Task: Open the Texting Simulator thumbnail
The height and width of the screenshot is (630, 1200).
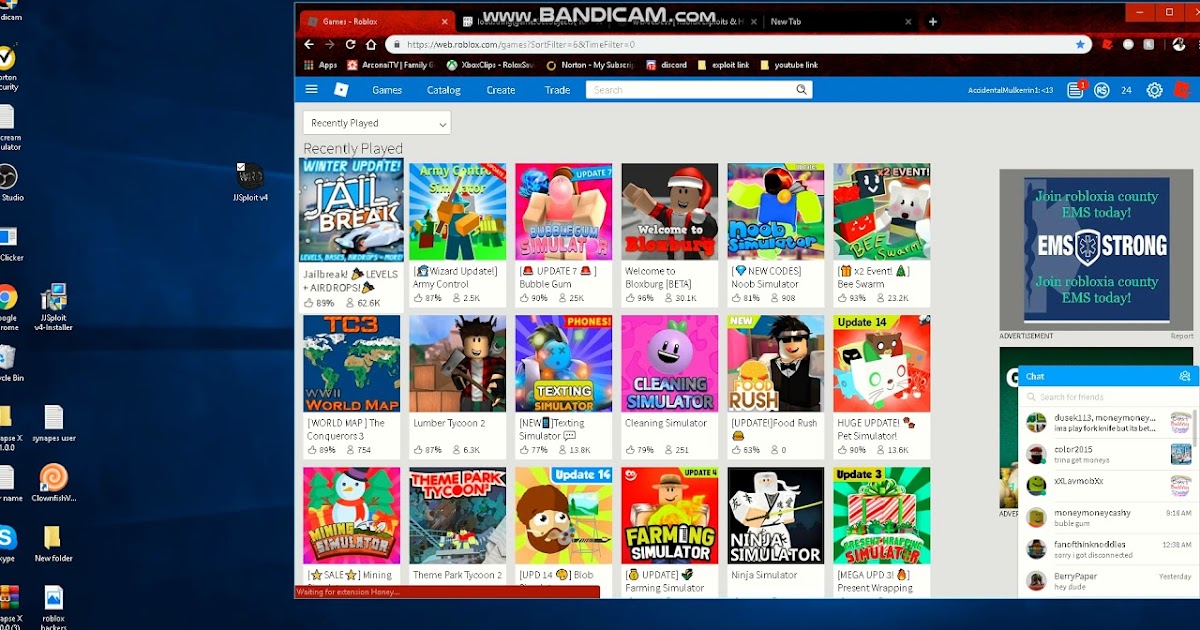Action: click(564, 364)
